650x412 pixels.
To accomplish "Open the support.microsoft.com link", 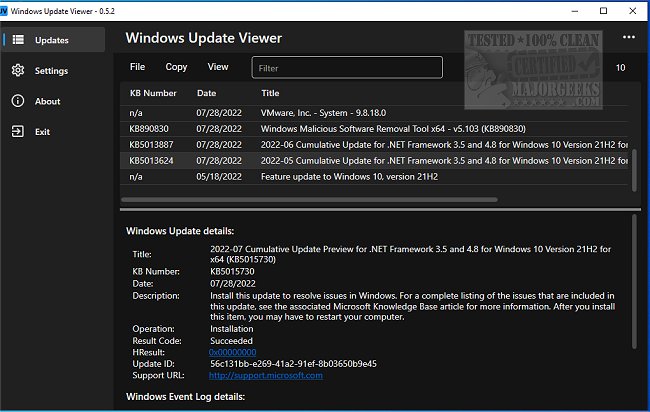I will pos(266,376).
